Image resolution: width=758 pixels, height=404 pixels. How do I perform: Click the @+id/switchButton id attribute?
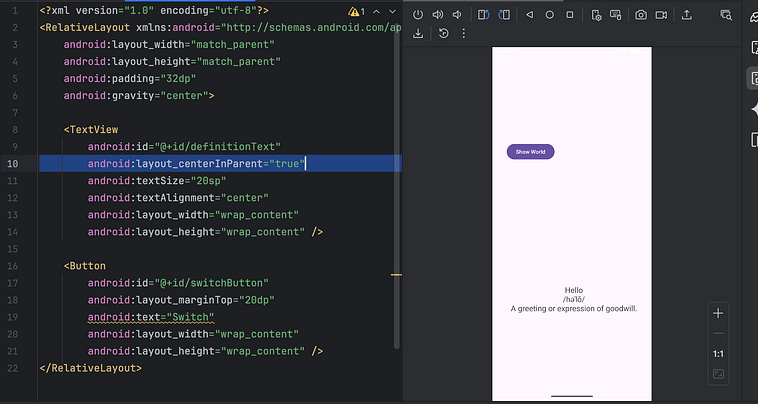178,283
